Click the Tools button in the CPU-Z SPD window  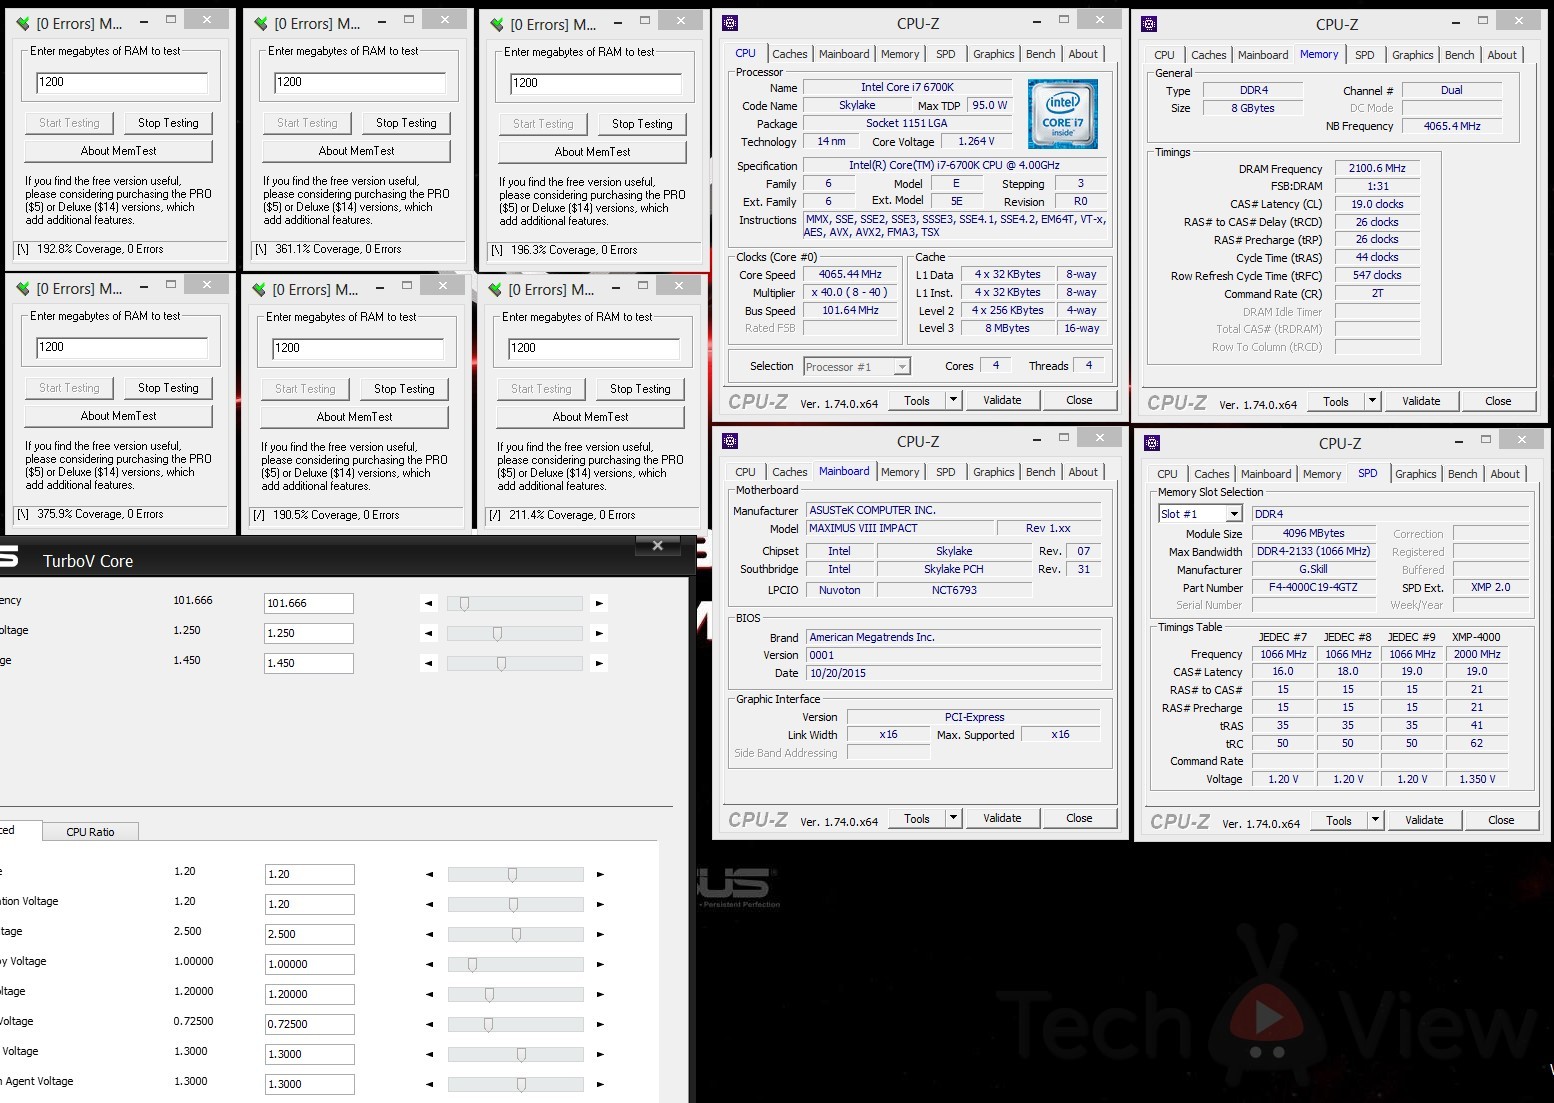coord(1338,820)
